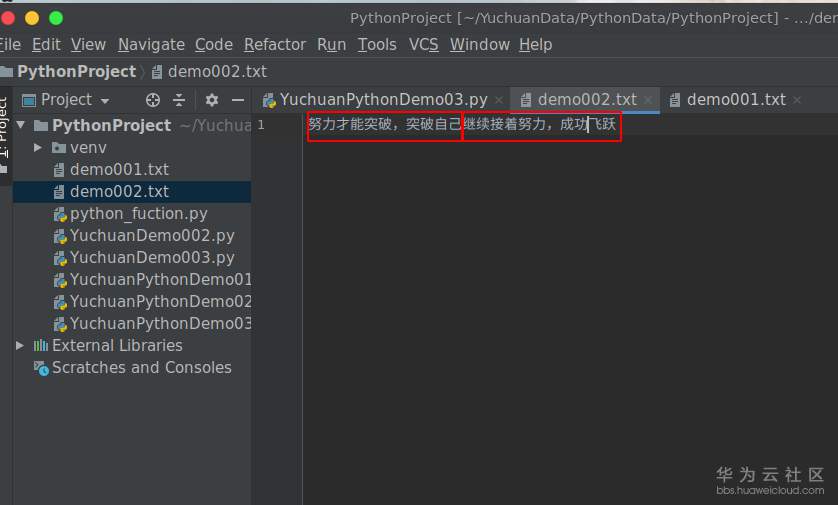Close the demo001.txt tab
Image resolution: width=838 pixels, height=505 pixels.
(x=797, y=100)
